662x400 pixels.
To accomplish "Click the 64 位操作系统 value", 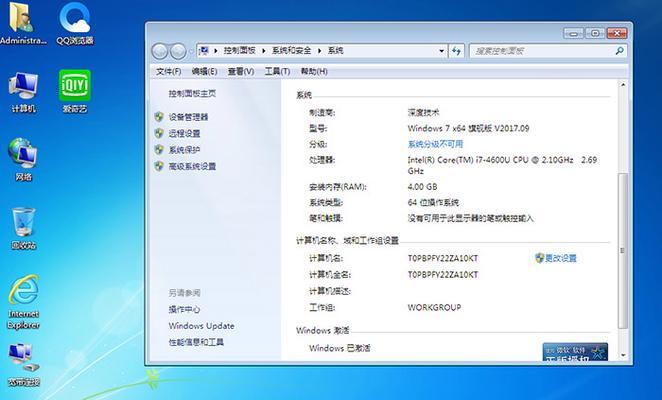I will point(433,203).
